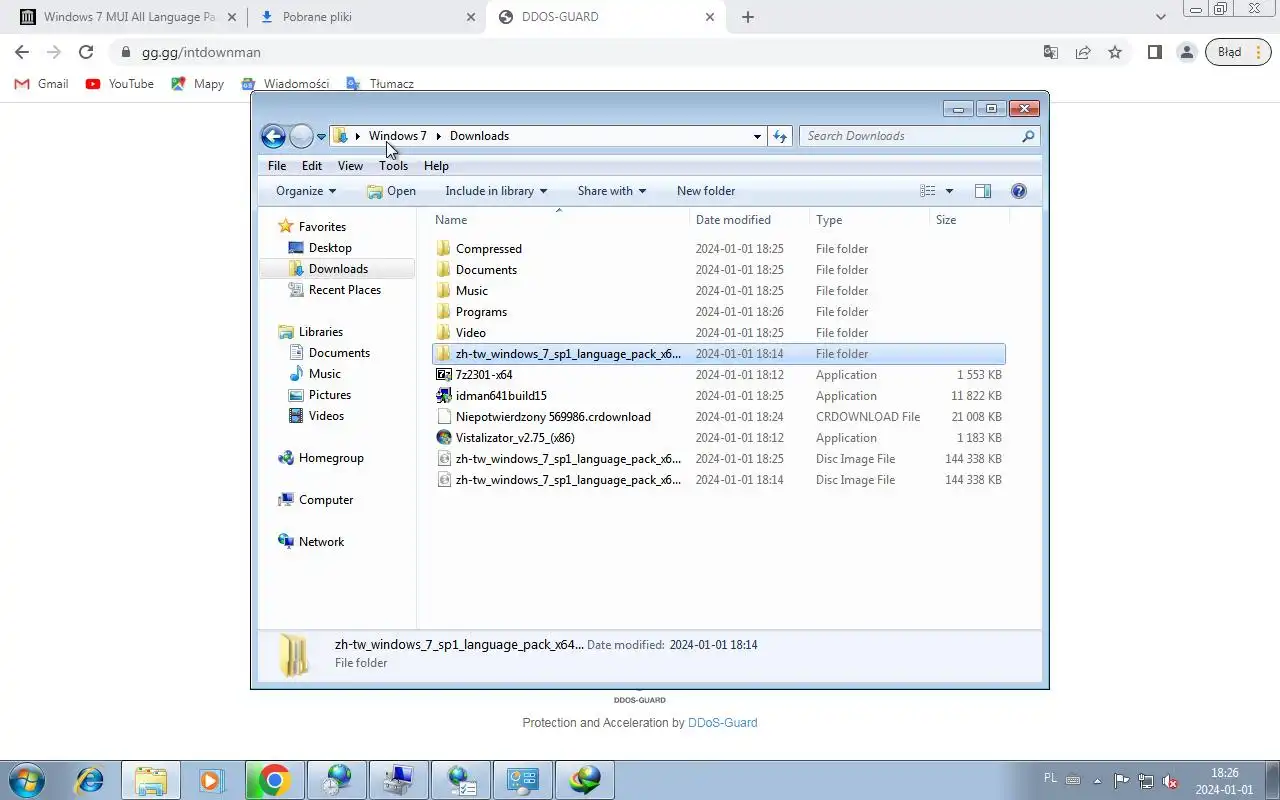Click magnifier icon in Search Downloads box

tap(1028, 136)
